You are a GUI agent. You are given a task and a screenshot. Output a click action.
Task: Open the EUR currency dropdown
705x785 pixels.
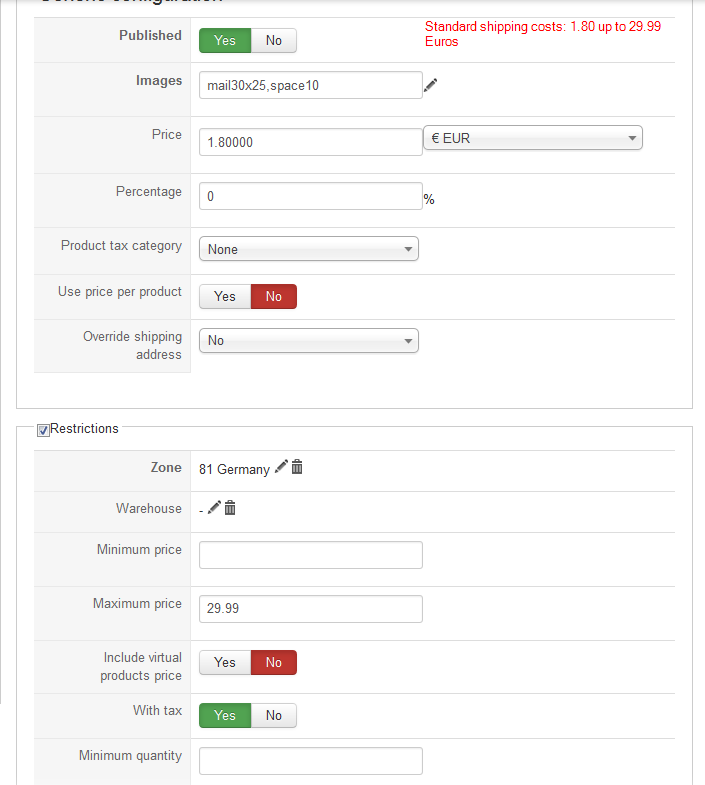[533, 138]
